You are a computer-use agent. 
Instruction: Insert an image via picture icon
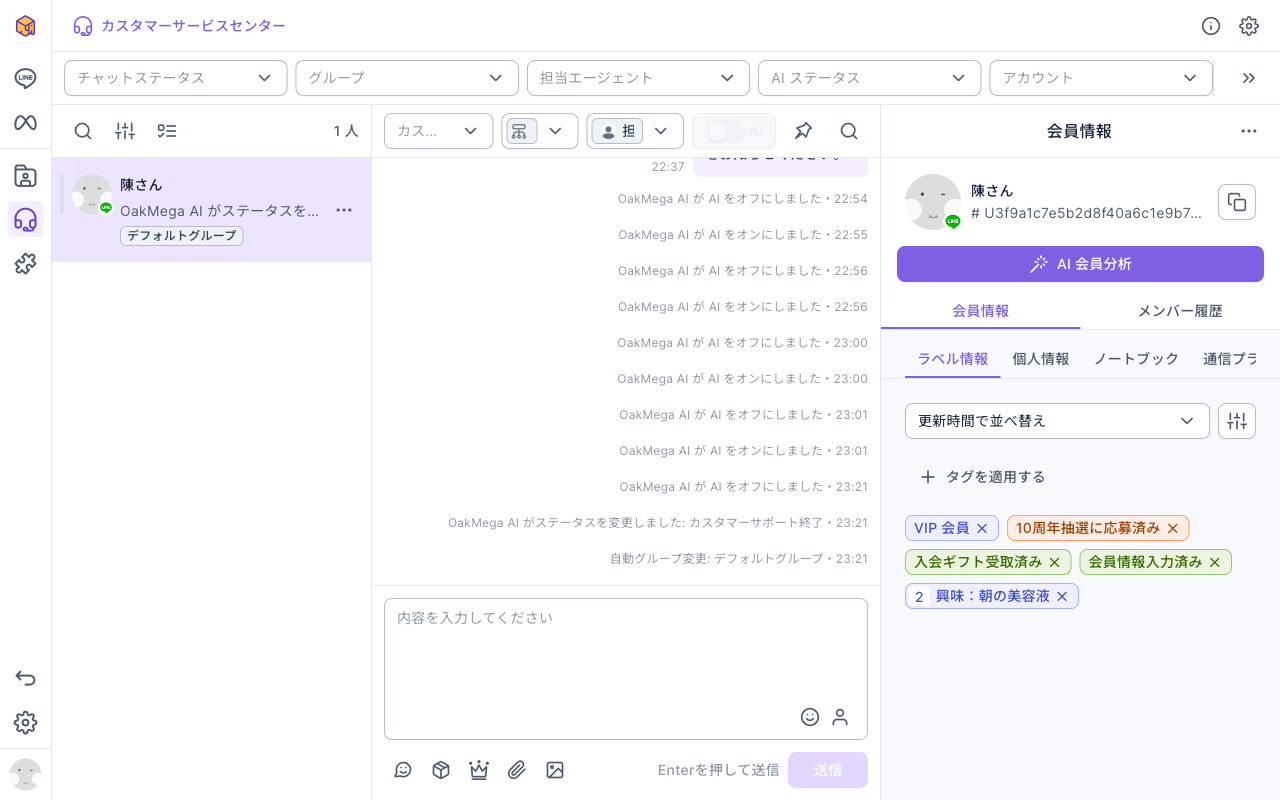(555, 770)
